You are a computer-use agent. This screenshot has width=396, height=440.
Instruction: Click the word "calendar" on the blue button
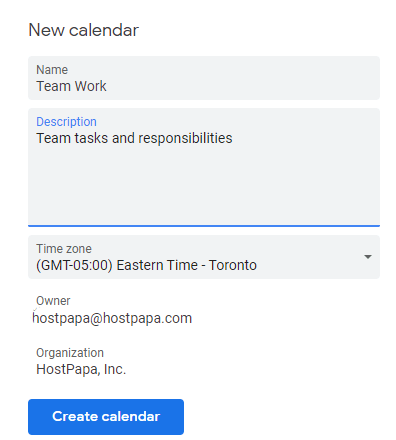pos(131,417)
